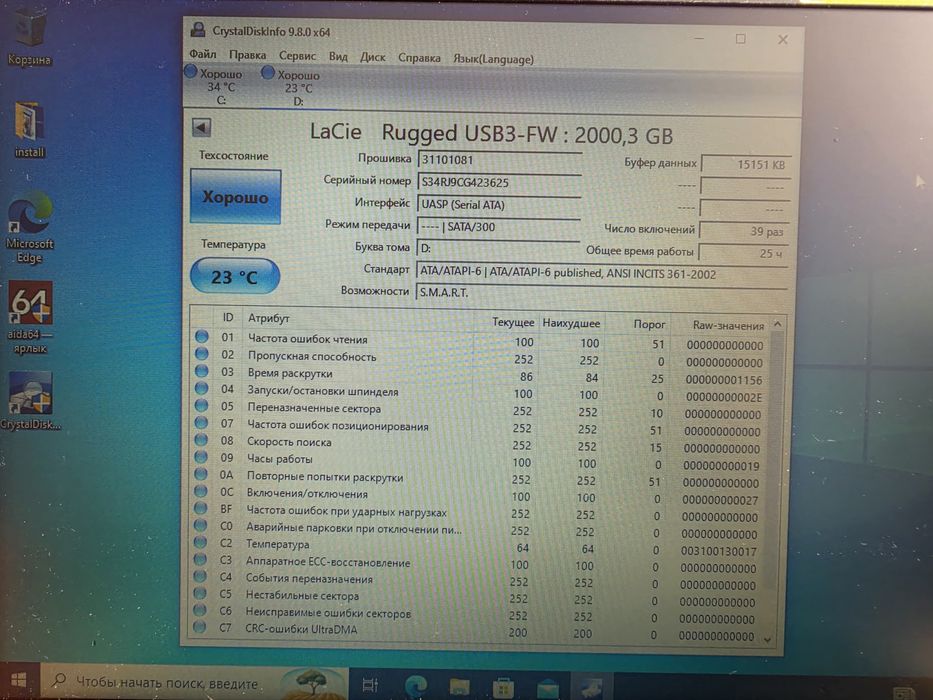Click status icon for 09 Часы работы
Screen dimensions: 933x700
(x=201, y=457)
